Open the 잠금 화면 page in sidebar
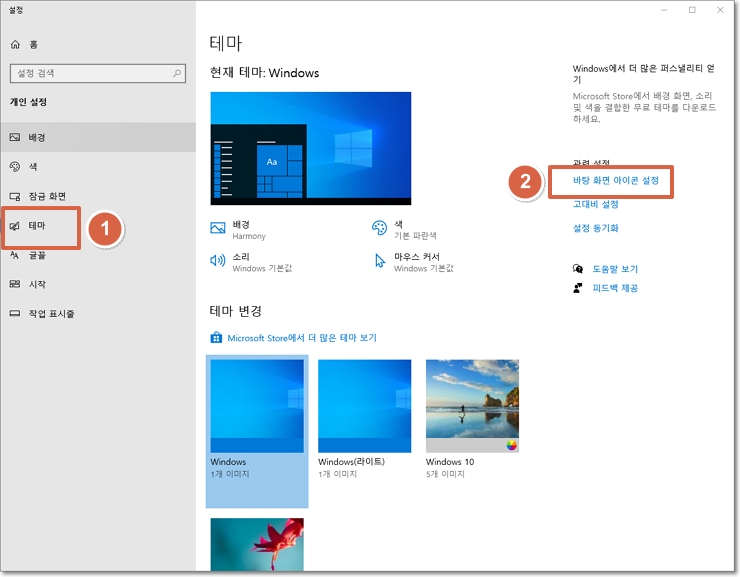Image resolution: width=740 pixels, height=577 pixels. coord(98,196)
